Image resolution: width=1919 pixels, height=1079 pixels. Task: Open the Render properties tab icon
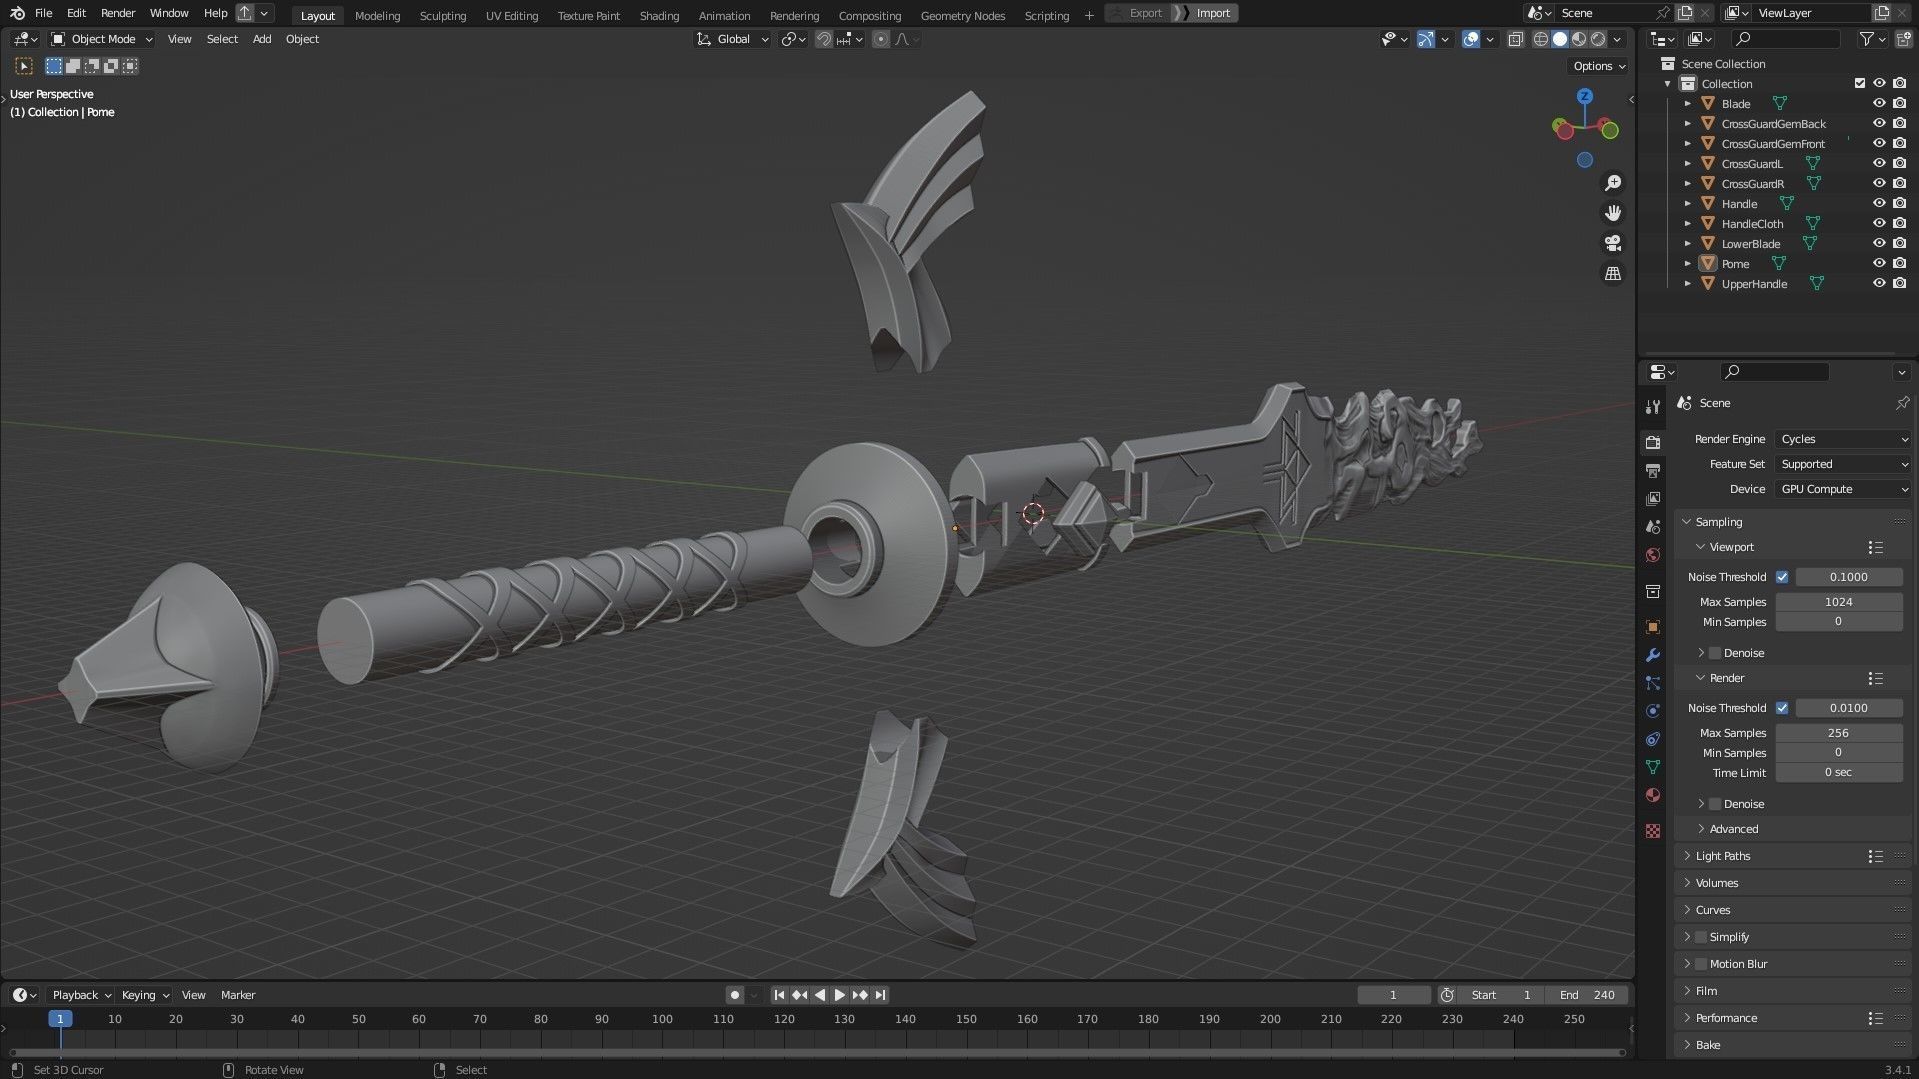coord(1653,442)
